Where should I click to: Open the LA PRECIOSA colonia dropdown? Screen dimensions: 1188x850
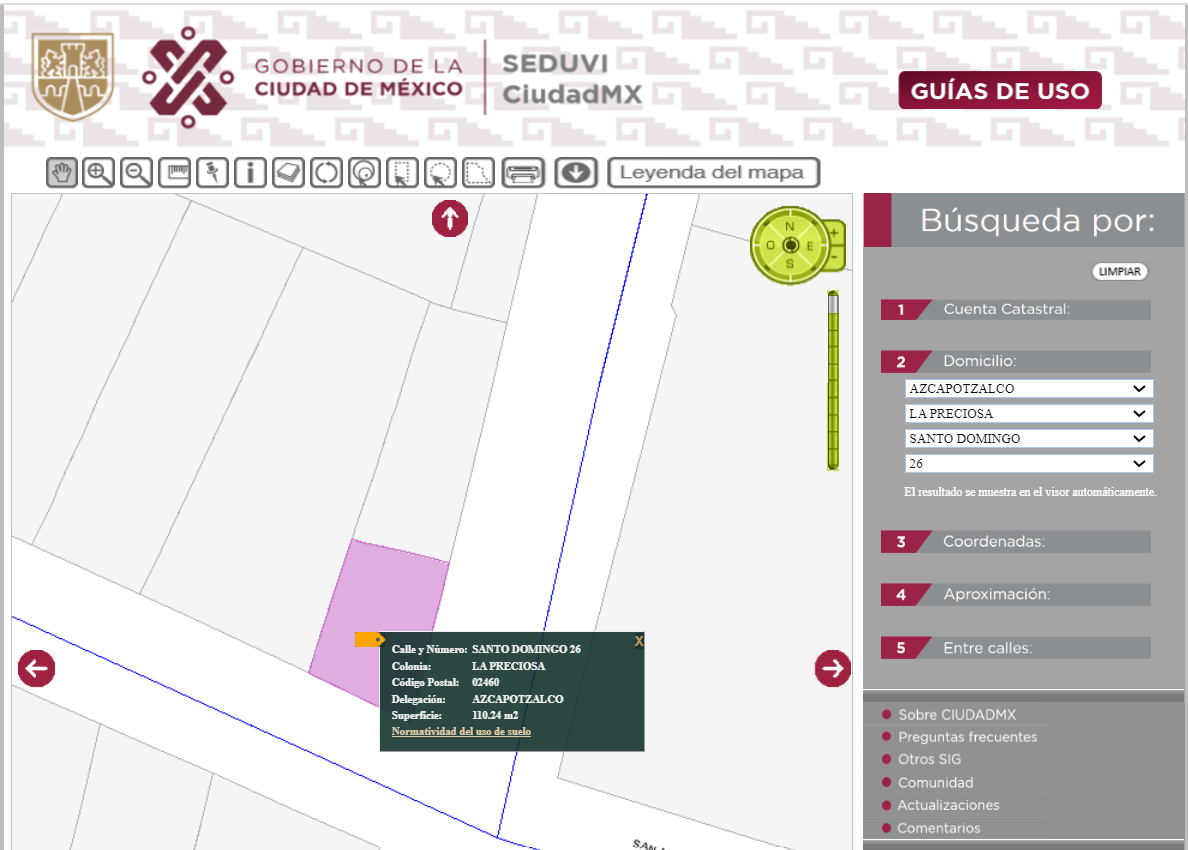[x=1029, y=414]
